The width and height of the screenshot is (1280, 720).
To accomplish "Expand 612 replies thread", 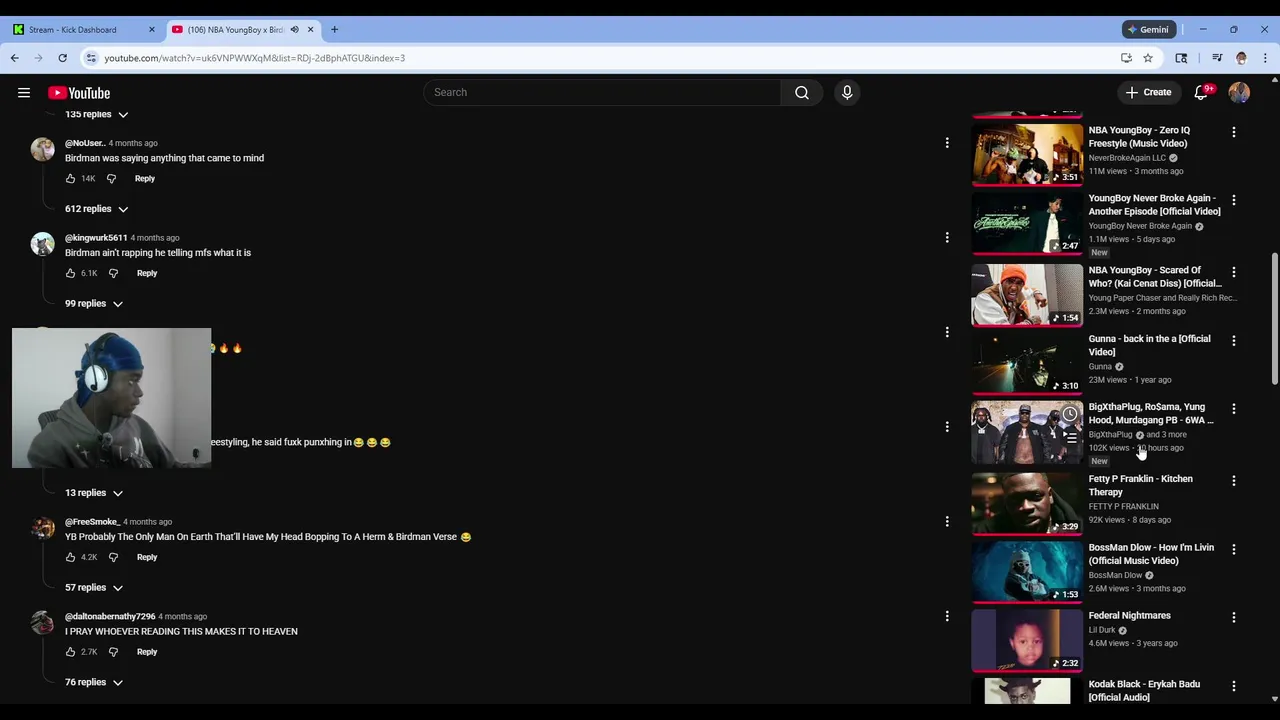I will [x=97, y=209].
